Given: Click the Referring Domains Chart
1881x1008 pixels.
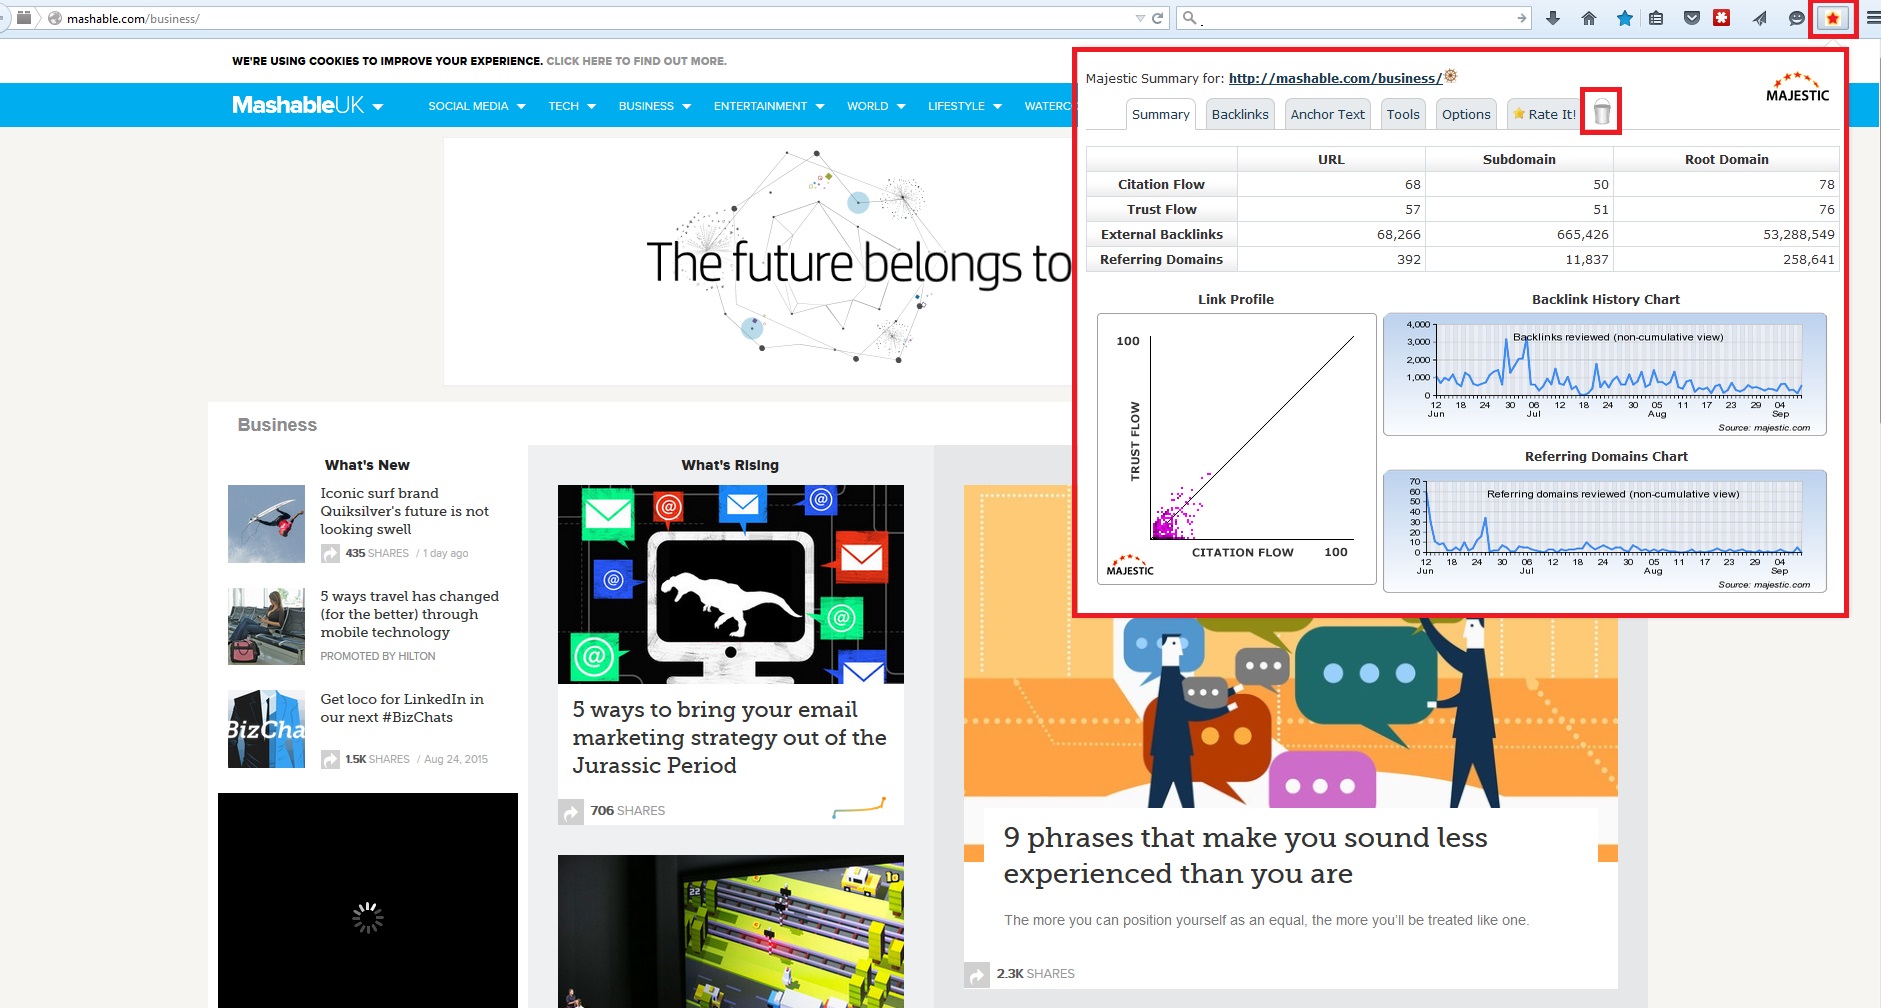Looking at the screenshot, I should pos(1604,531).
